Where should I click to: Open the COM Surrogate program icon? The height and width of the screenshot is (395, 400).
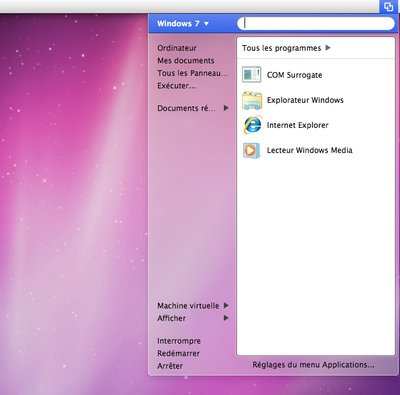click(x=252, y=75)
